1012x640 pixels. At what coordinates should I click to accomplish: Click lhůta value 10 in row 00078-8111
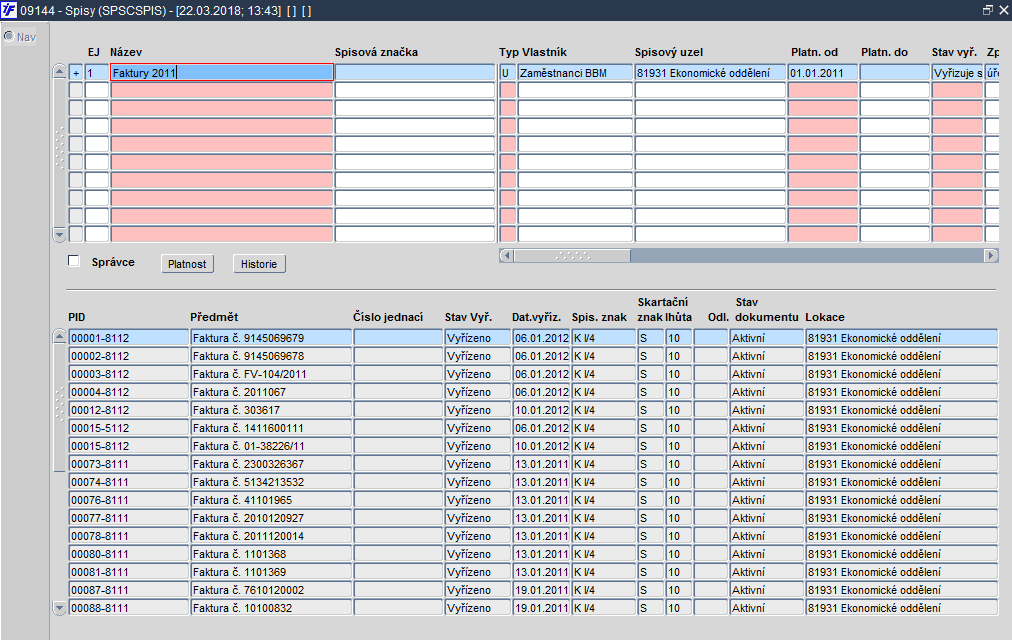[x=679, y=536]
